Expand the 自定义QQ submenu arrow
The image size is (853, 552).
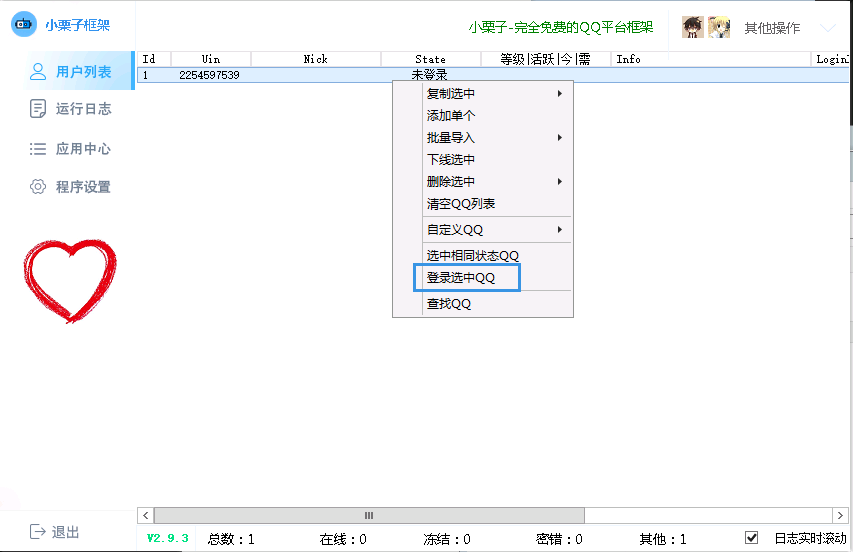coord(559,230)
